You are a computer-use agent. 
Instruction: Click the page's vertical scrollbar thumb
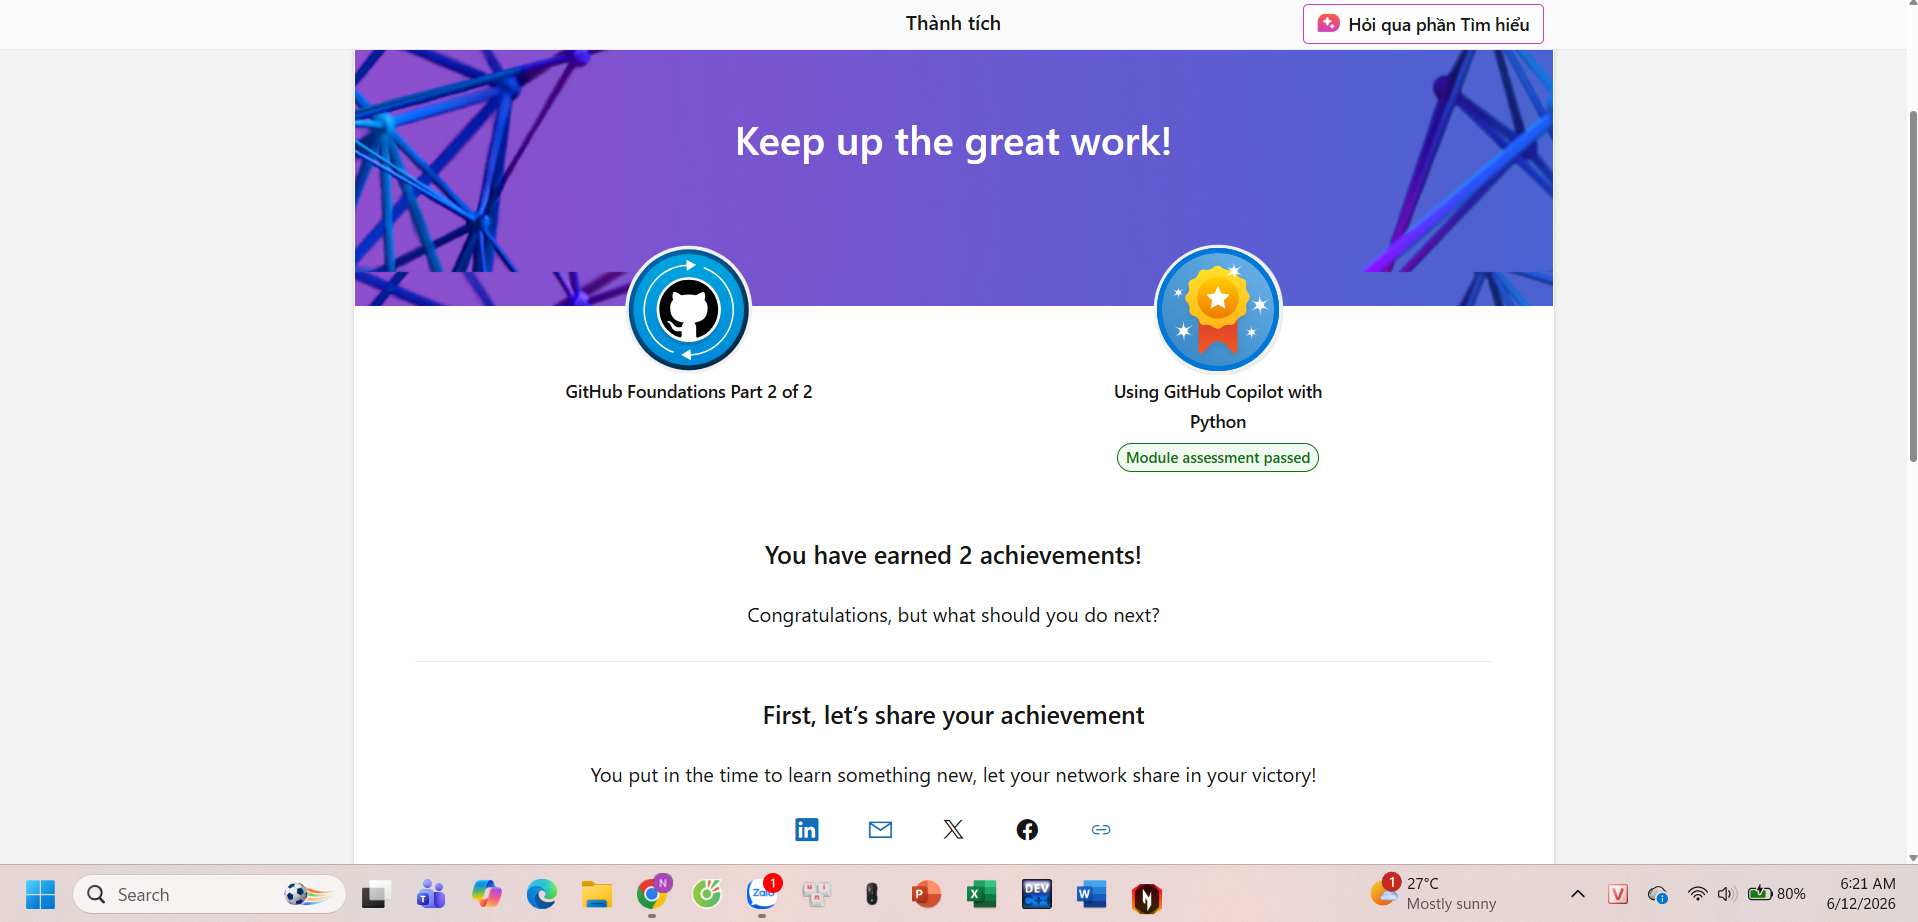1912,285
